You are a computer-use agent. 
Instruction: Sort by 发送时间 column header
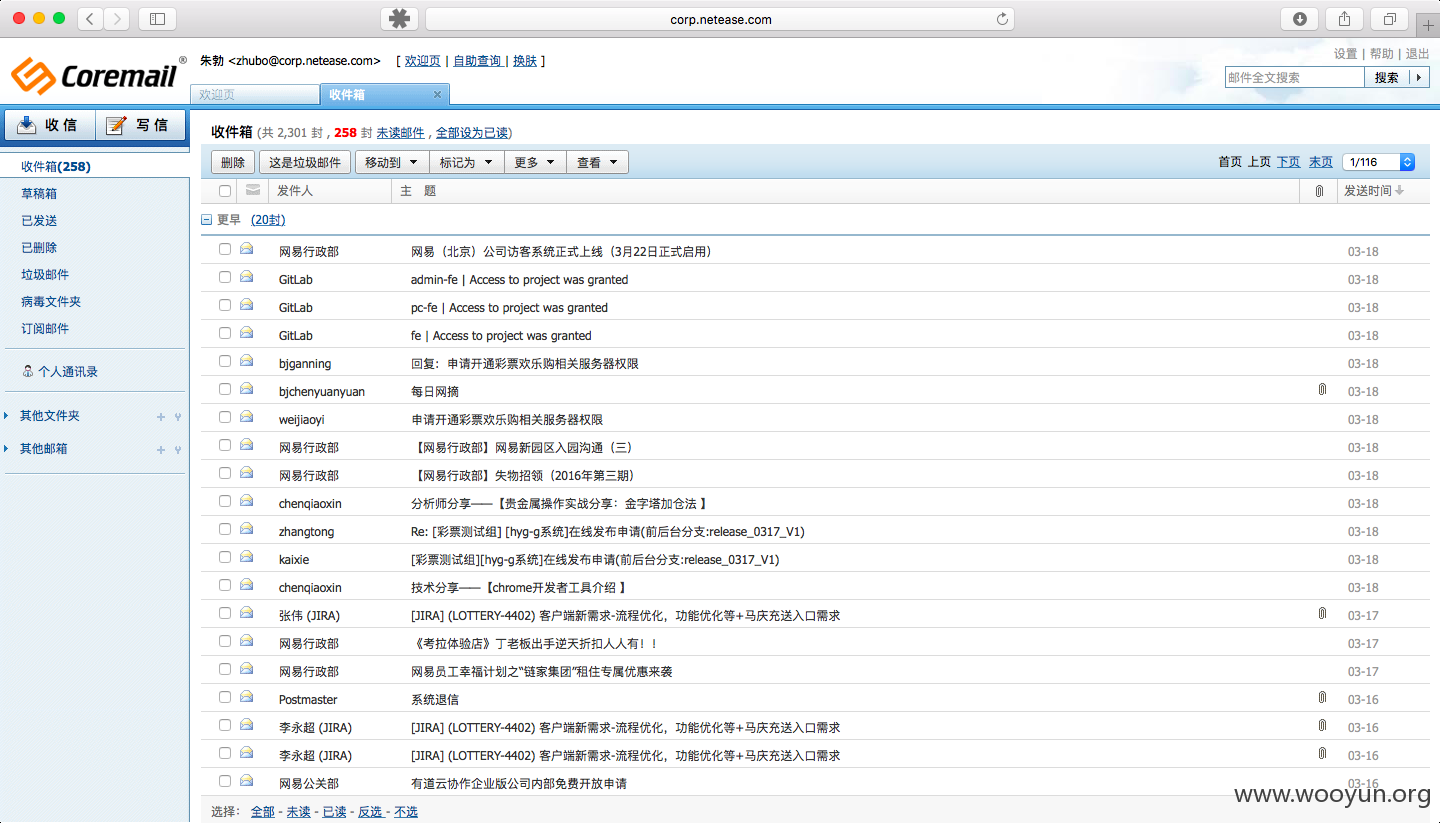pos(1373,191)
